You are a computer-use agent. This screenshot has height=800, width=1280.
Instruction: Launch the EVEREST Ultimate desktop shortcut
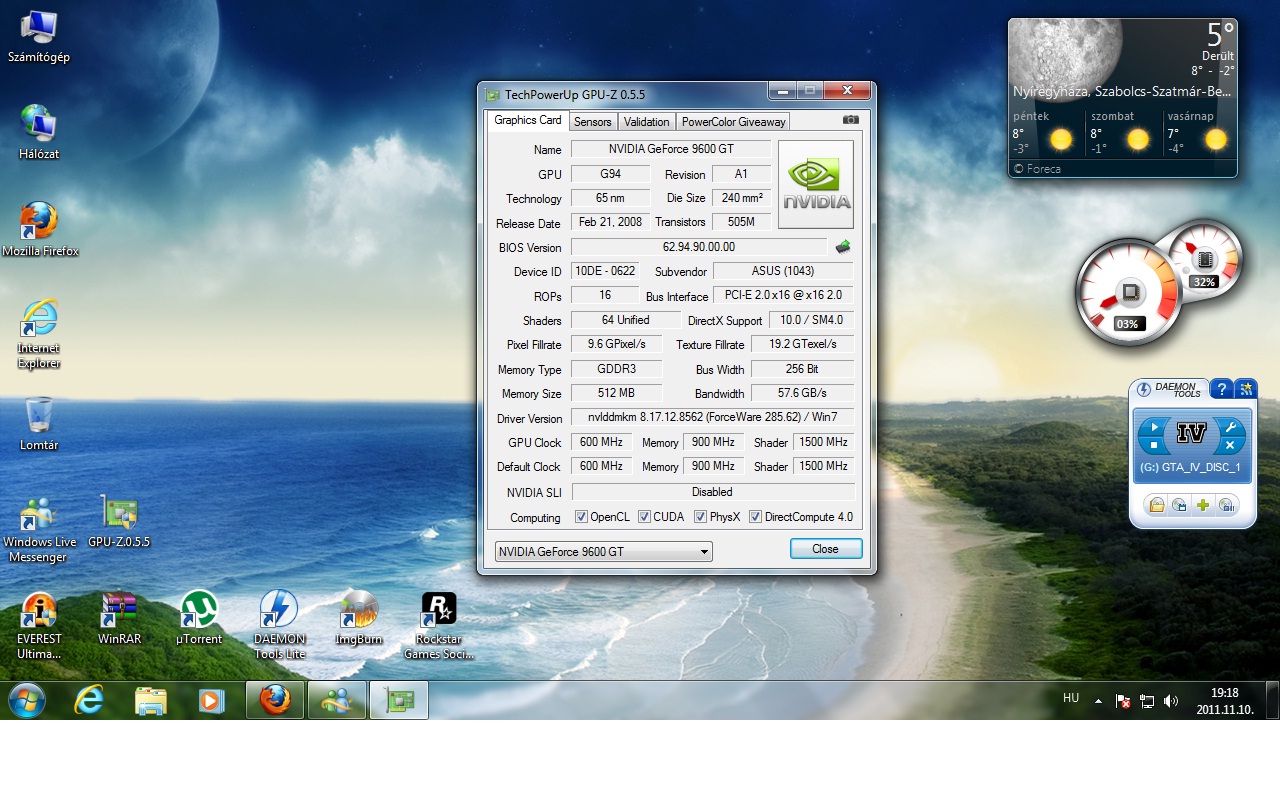click(39, 626)
